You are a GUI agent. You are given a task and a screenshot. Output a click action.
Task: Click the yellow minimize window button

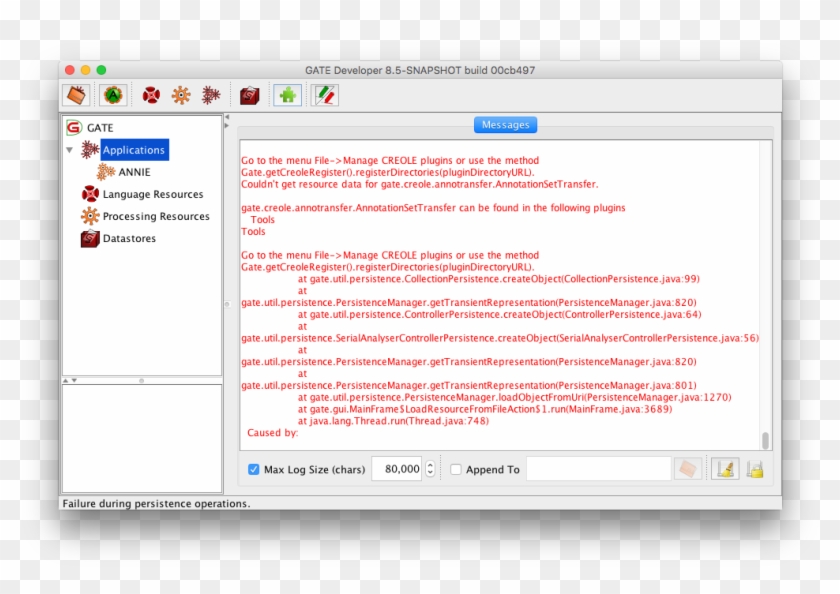pyautogui.click(x=85, y=70)
